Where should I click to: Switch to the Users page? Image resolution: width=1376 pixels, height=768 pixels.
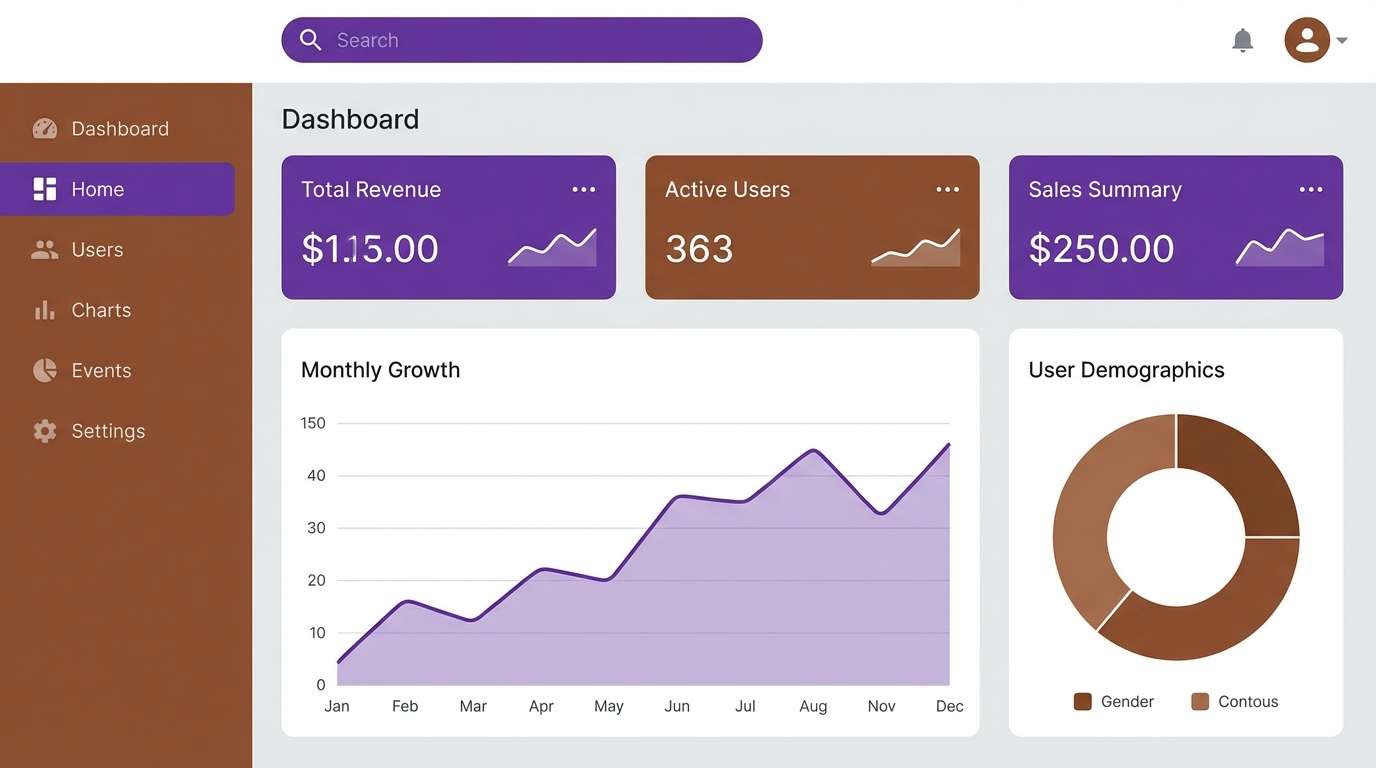[x=97, y=249]
